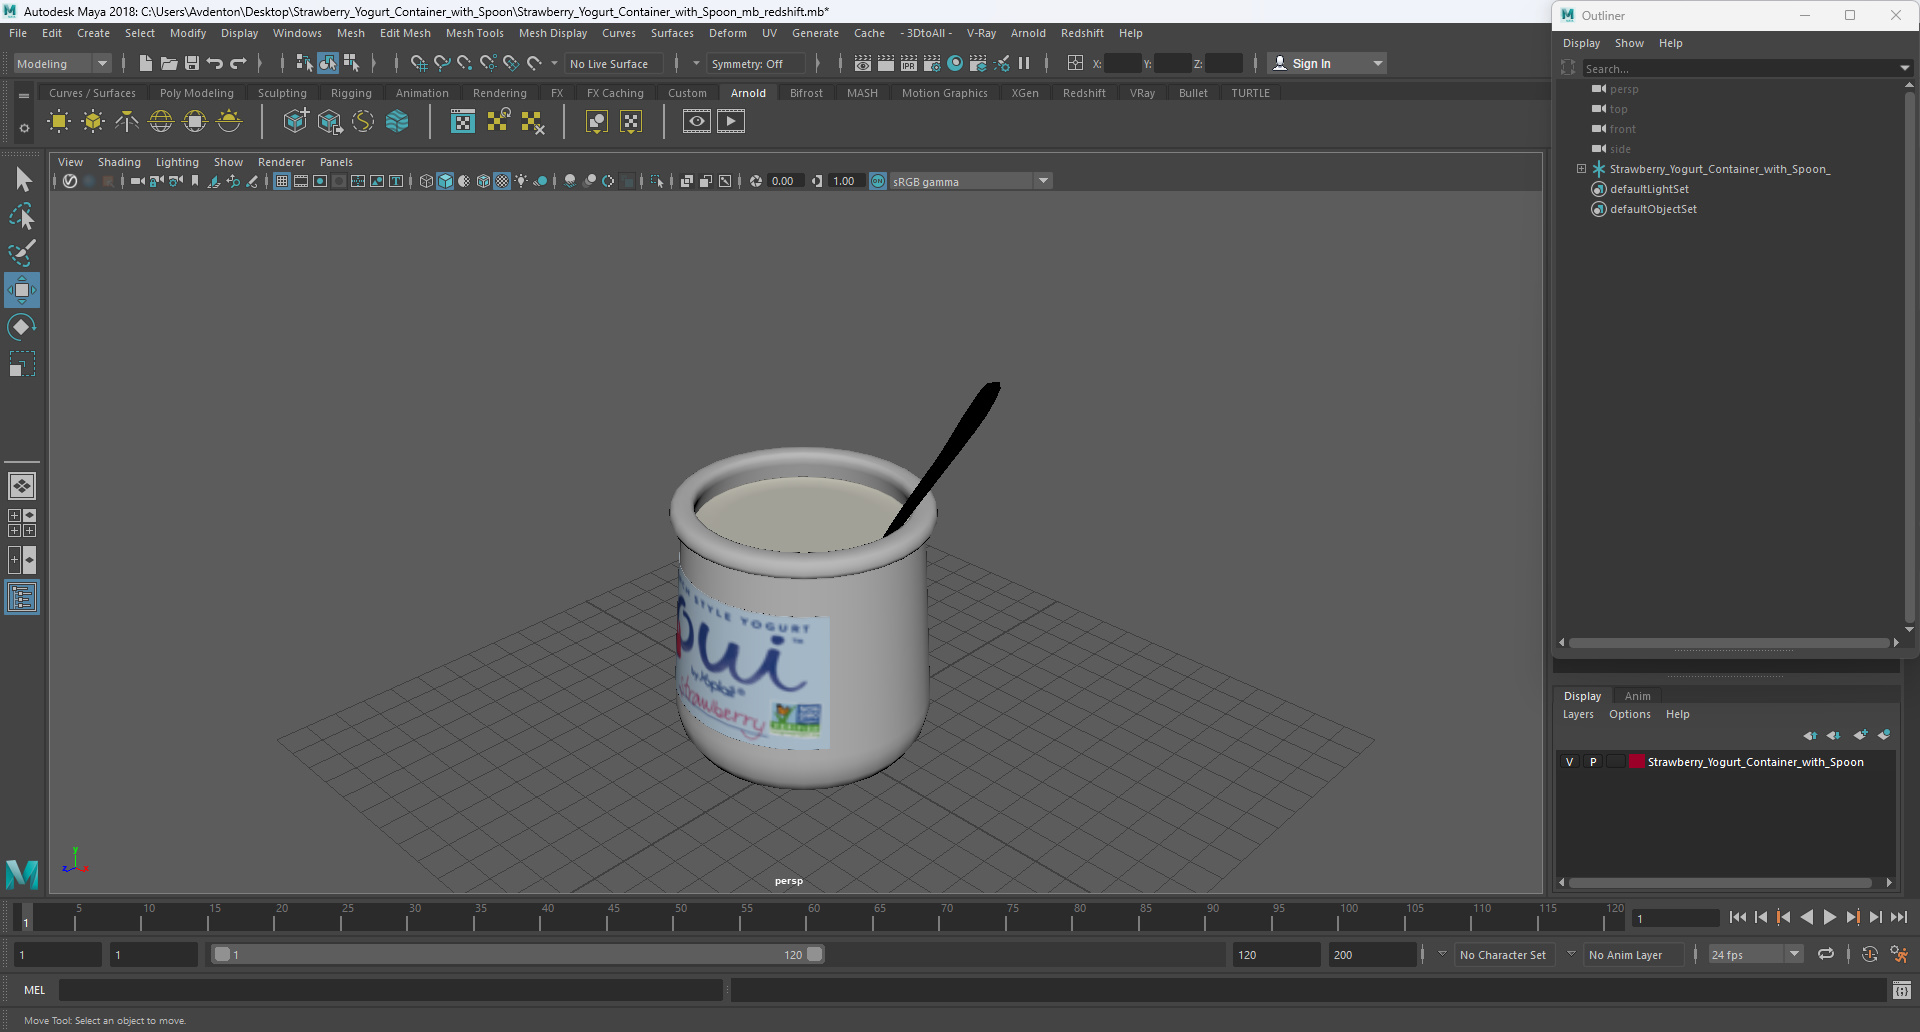Image resolution: width=1920 pixels, height=1032 pixels.
Task: Go to start of playback range
Action: (1737, 917)
